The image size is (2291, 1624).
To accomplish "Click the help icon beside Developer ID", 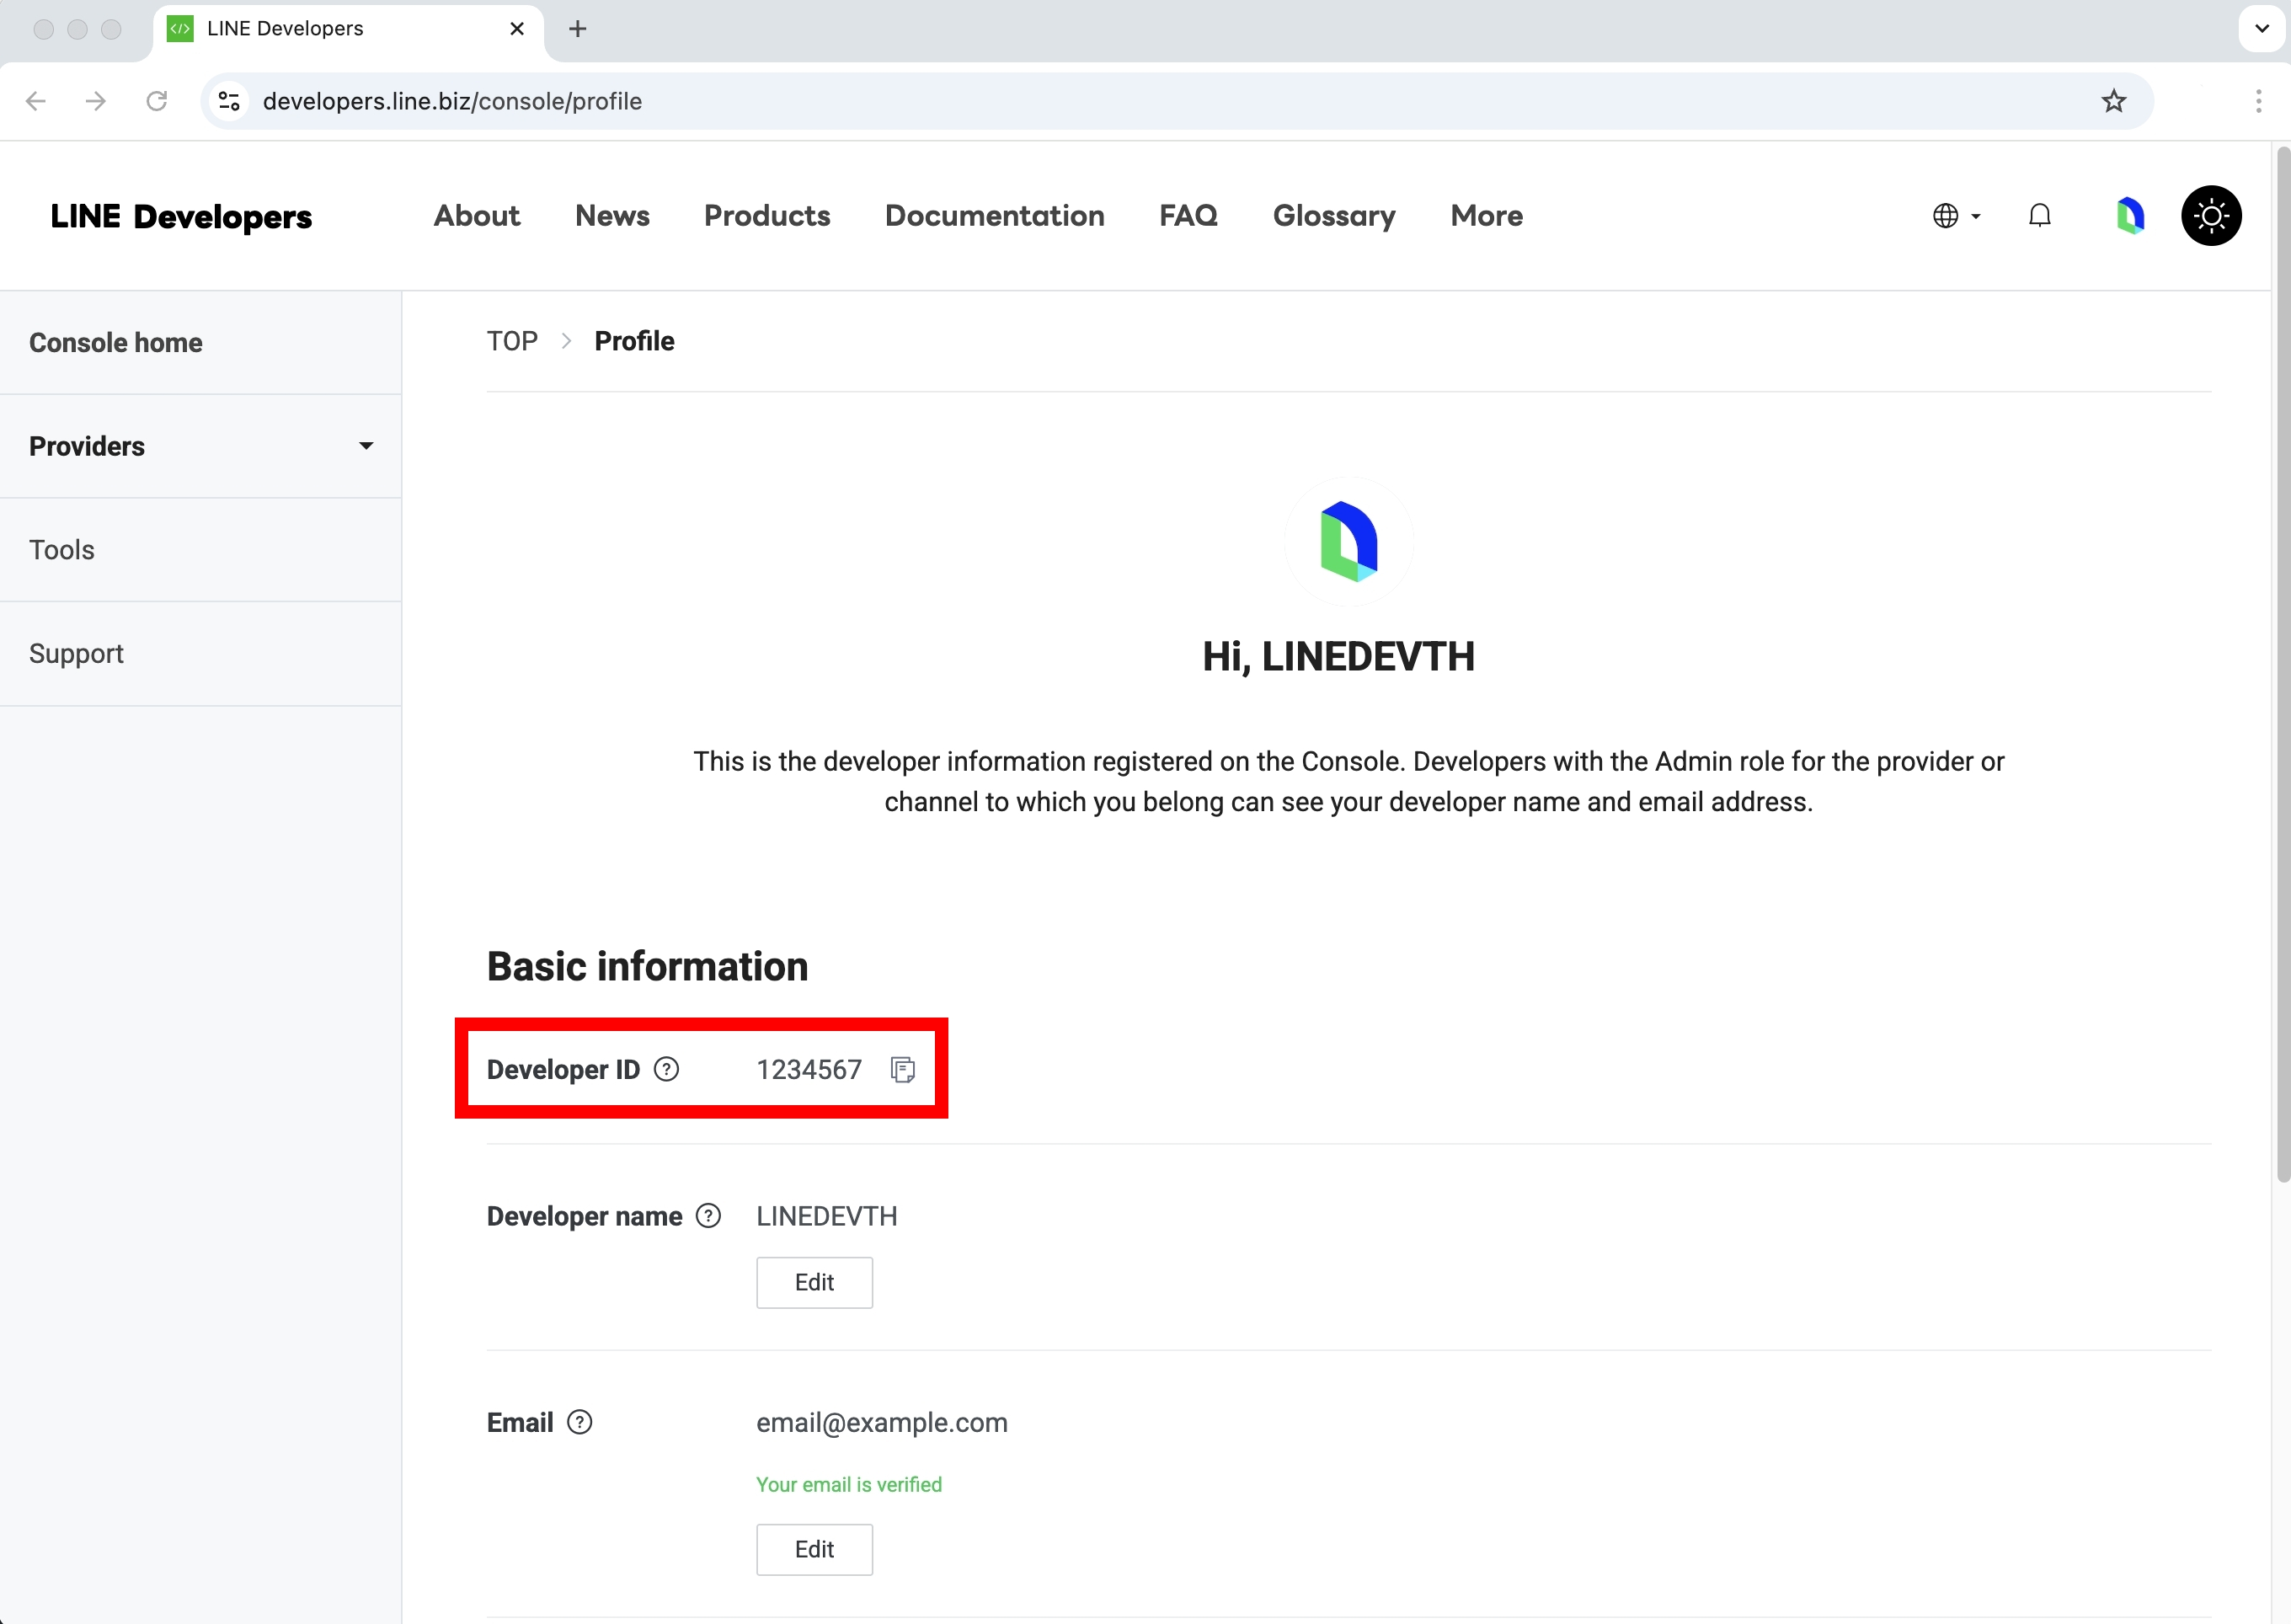I will [x=666, y=1069].
